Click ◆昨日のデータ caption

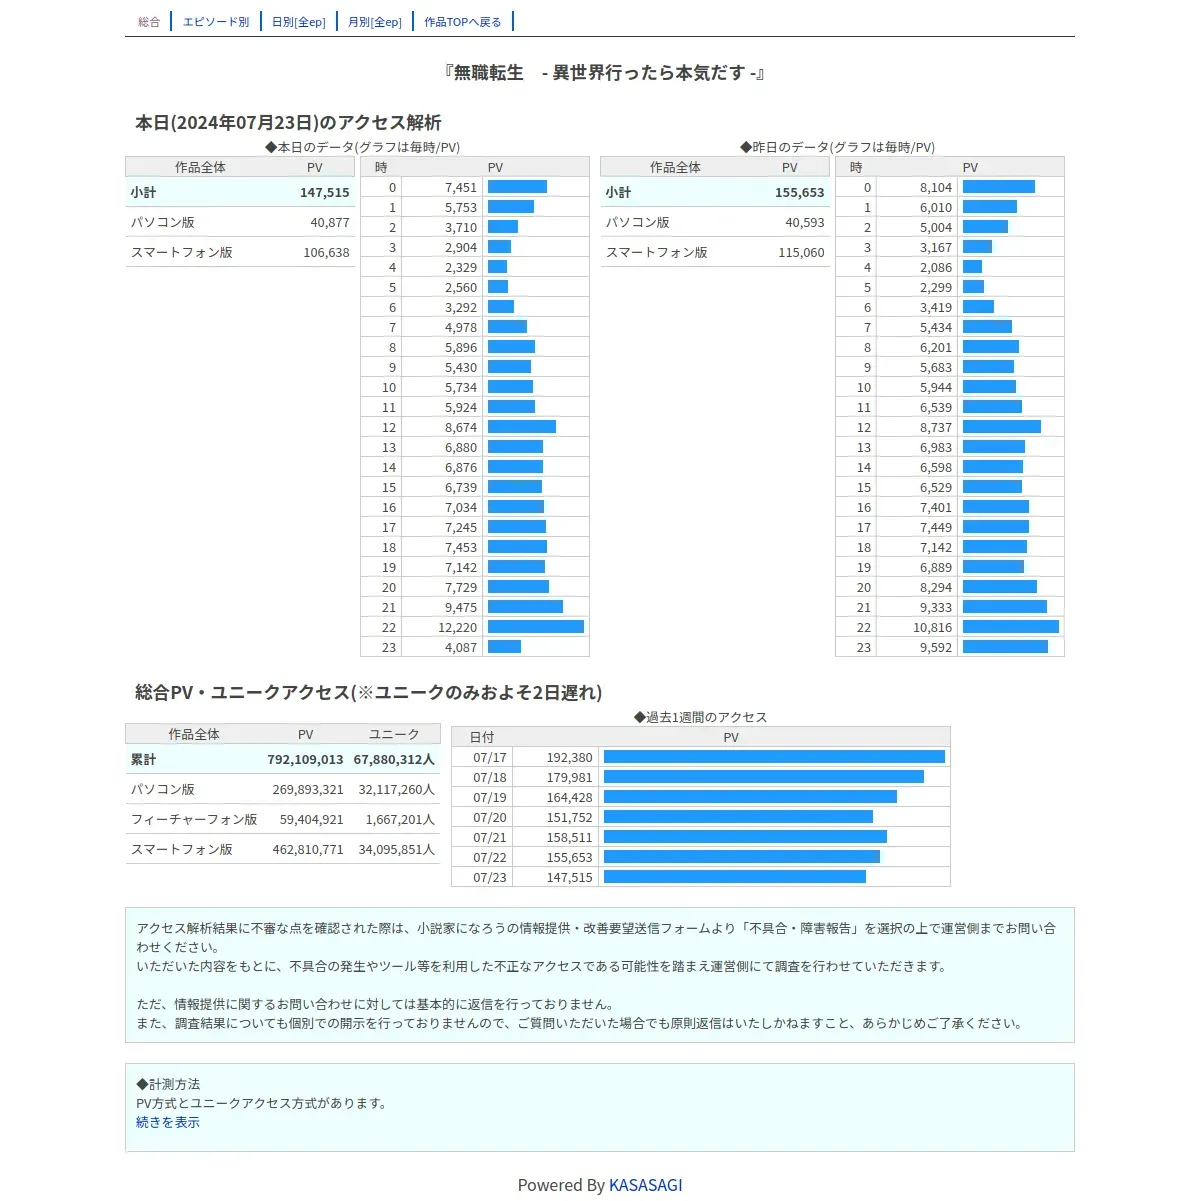coord(837,147)
